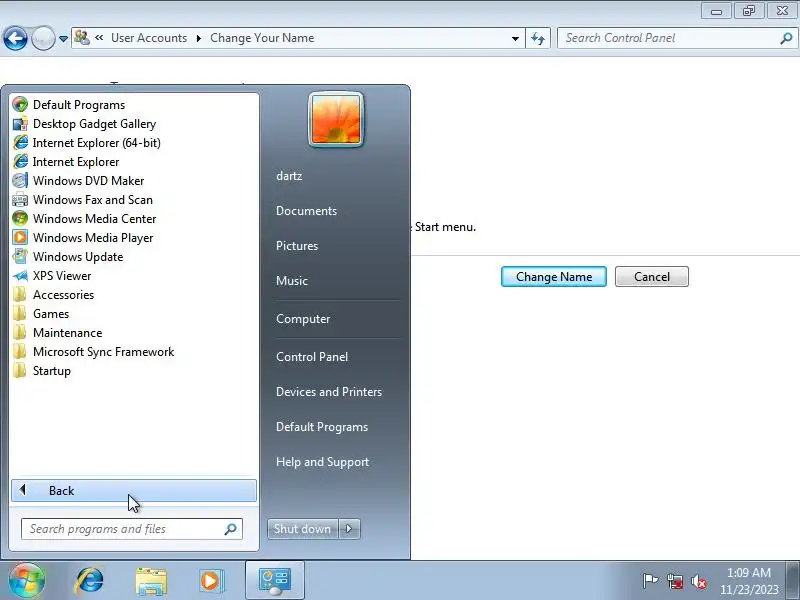Click Change Your Name breadcrumb
The height and width of the screenshot is (600, 800).
click(x=262, y=38)
